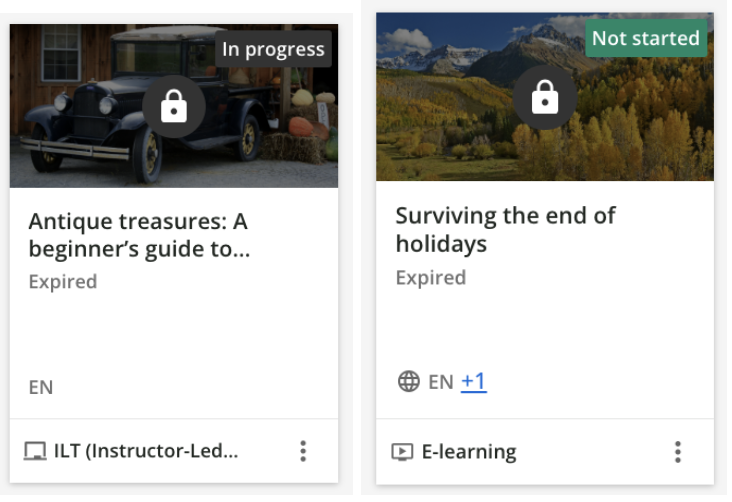Click the EN language label on Antique treasures card
Image resolution: width=732 pixels, height=502 pixels.
pyautogui.click(x=41, y=387)
